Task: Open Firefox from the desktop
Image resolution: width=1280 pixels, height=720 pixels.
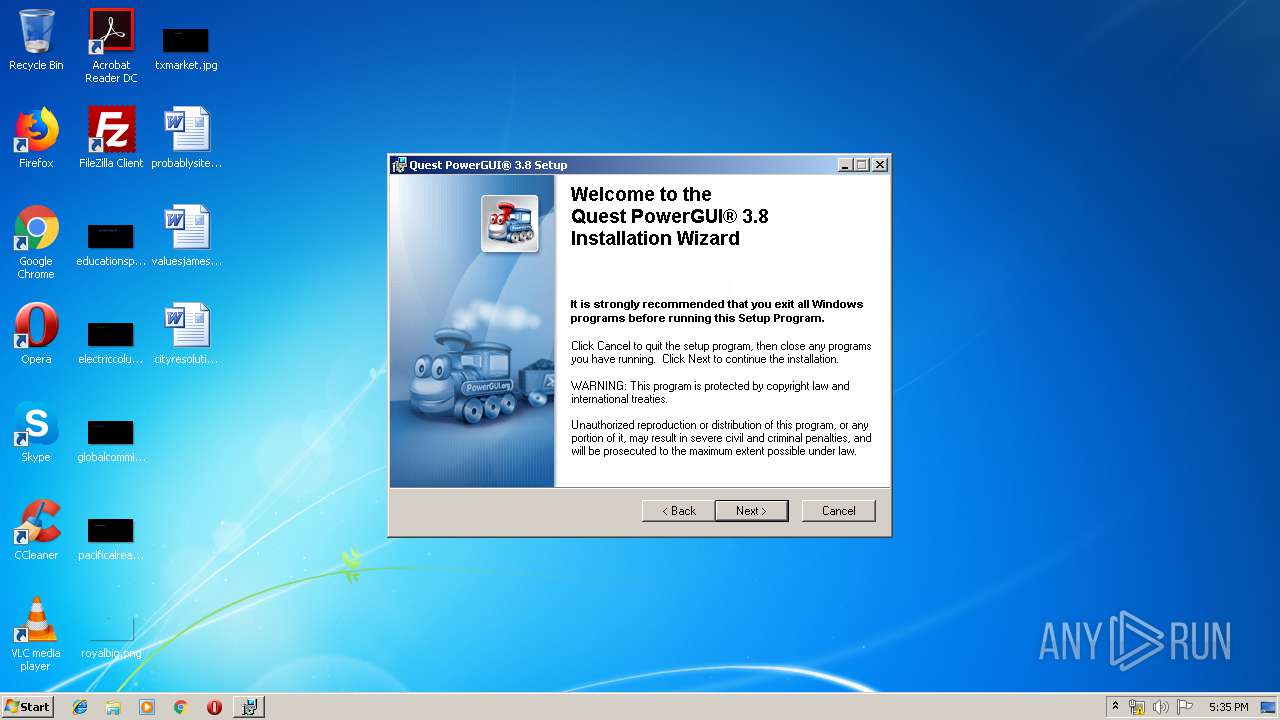Action: pos(36,138)
